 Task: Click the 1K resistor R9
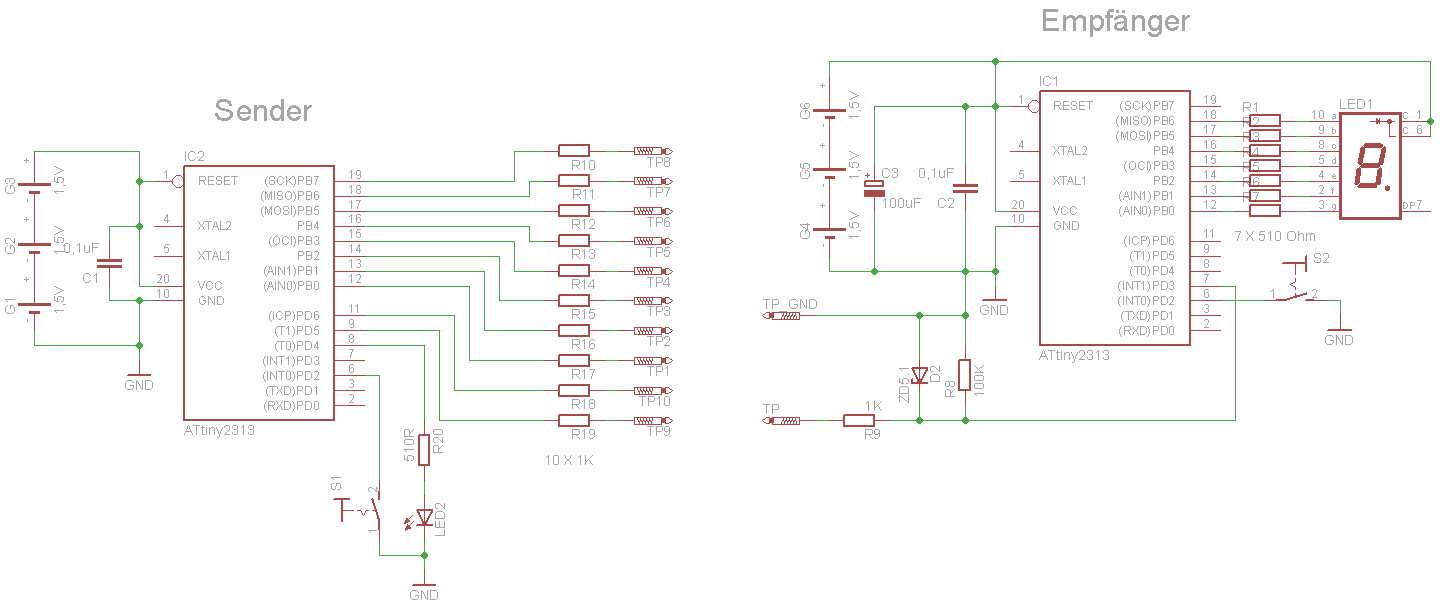click(861, 421)
